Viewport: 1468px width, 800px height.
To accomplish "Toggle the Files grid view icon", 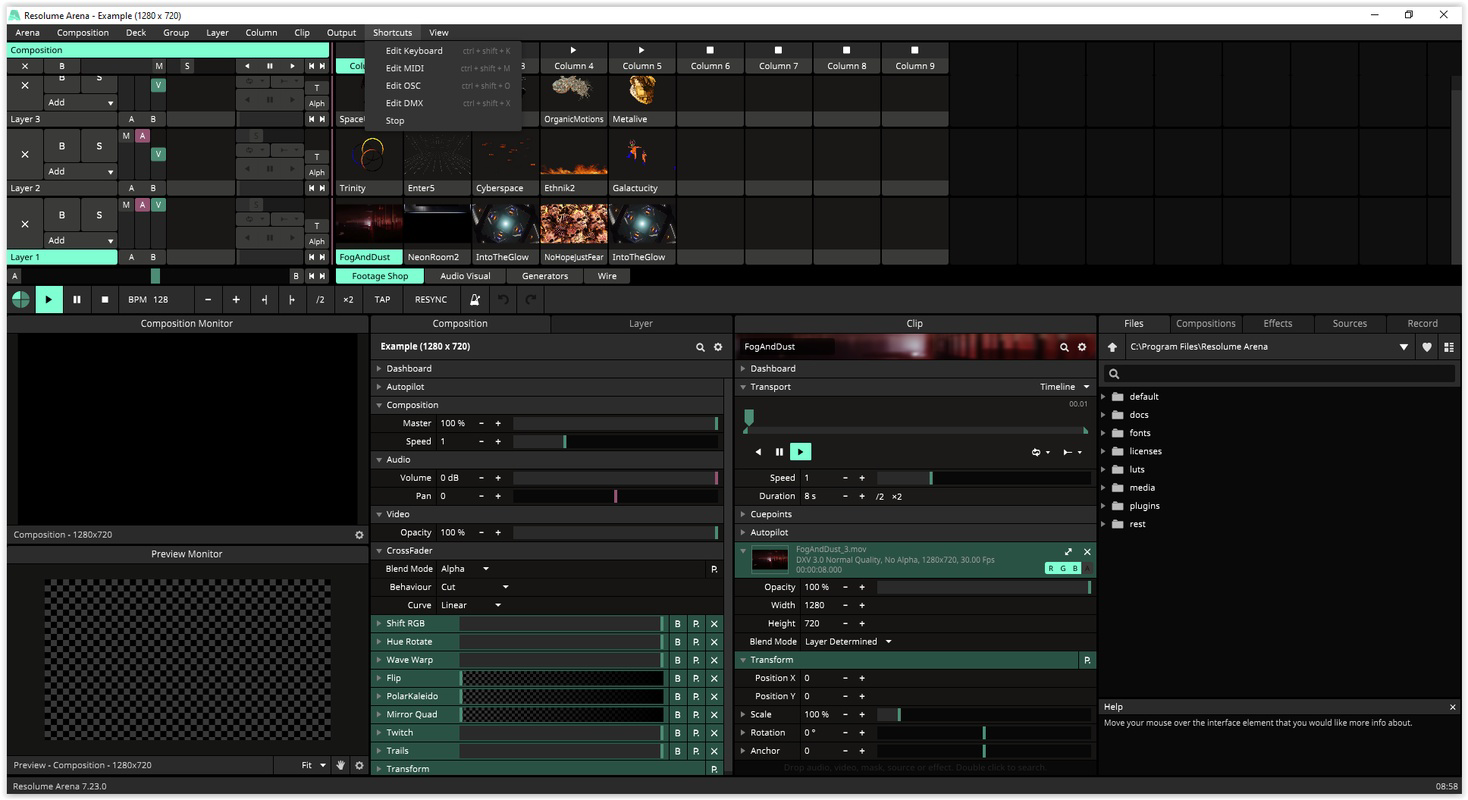I will (x=1448, y=347).
